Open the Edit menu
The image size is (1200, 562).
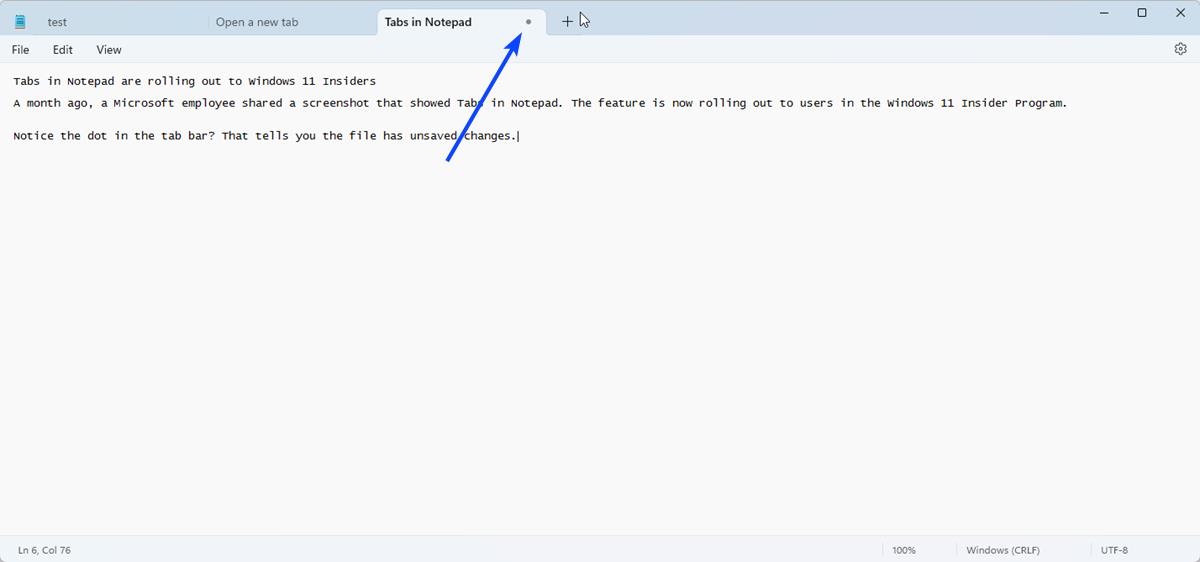tap(63, 49)
